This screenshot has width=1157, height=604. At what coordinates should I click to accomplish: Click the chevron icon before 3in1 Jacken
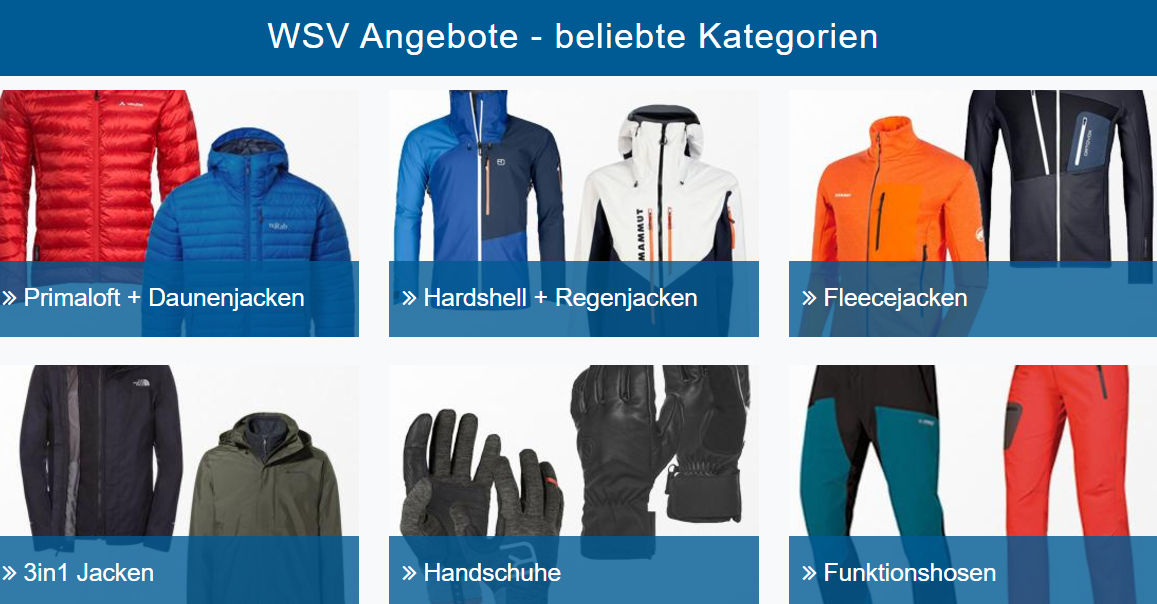click(10, 573)
